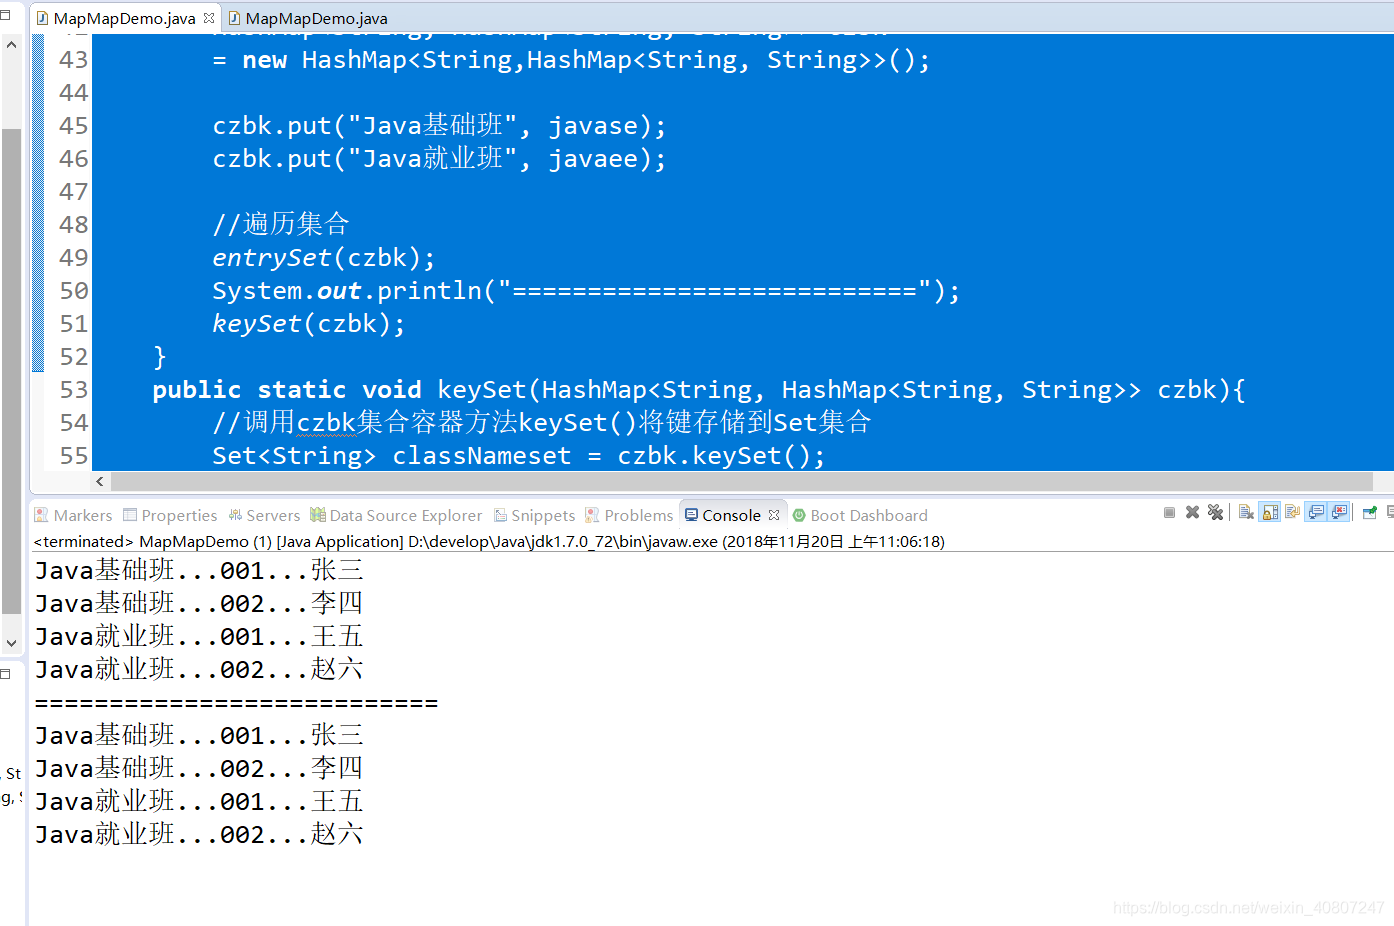Click first console line Java基础班...001...张三

point(199,571)
